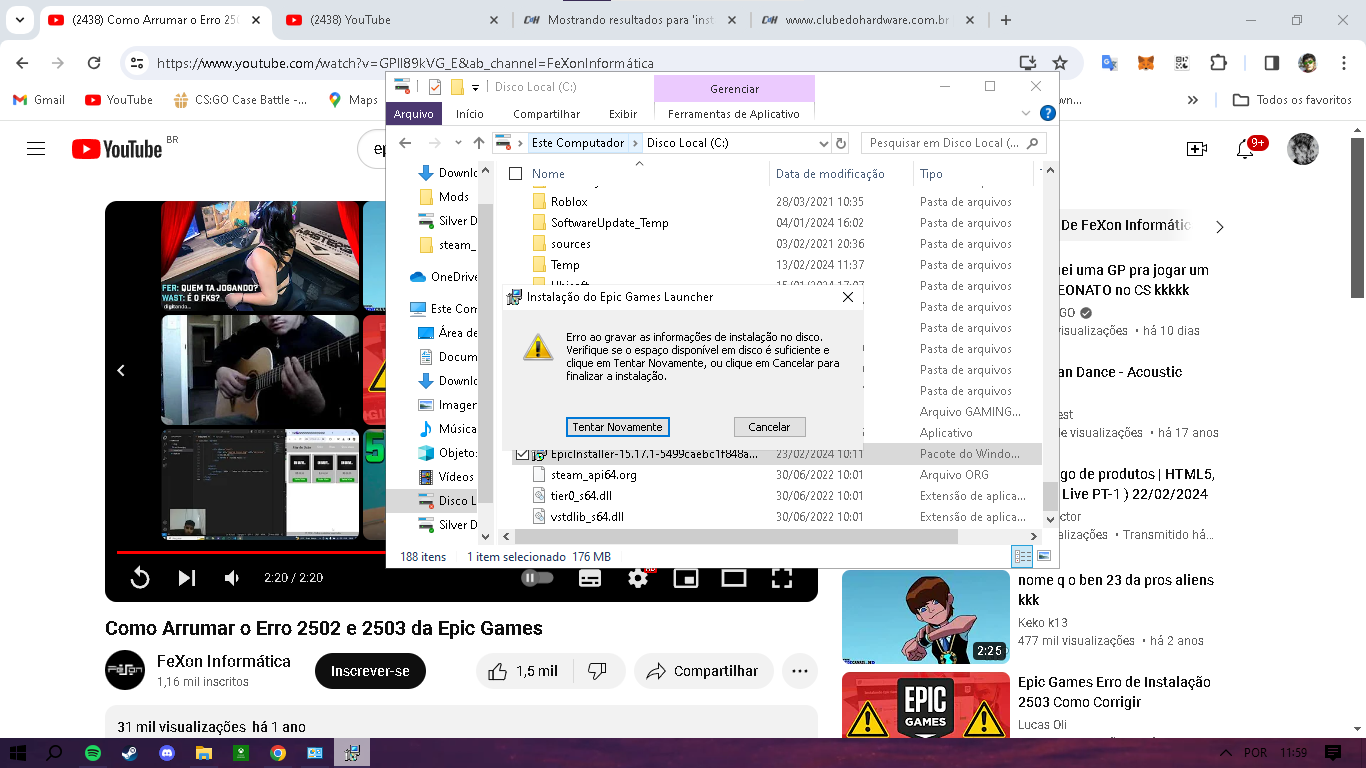1366x768 pixels.
Task: Open Keko k13 Ben 10 thumbnail
Action: [926, 617]
